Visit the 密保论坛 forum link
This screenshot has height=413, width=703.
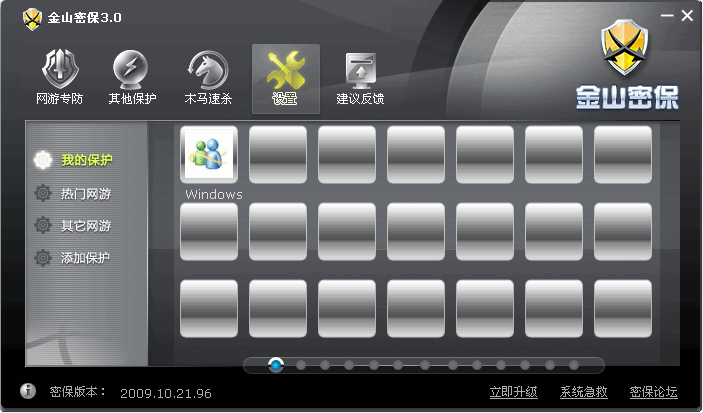pyautogui.click(x=653, y=392)
